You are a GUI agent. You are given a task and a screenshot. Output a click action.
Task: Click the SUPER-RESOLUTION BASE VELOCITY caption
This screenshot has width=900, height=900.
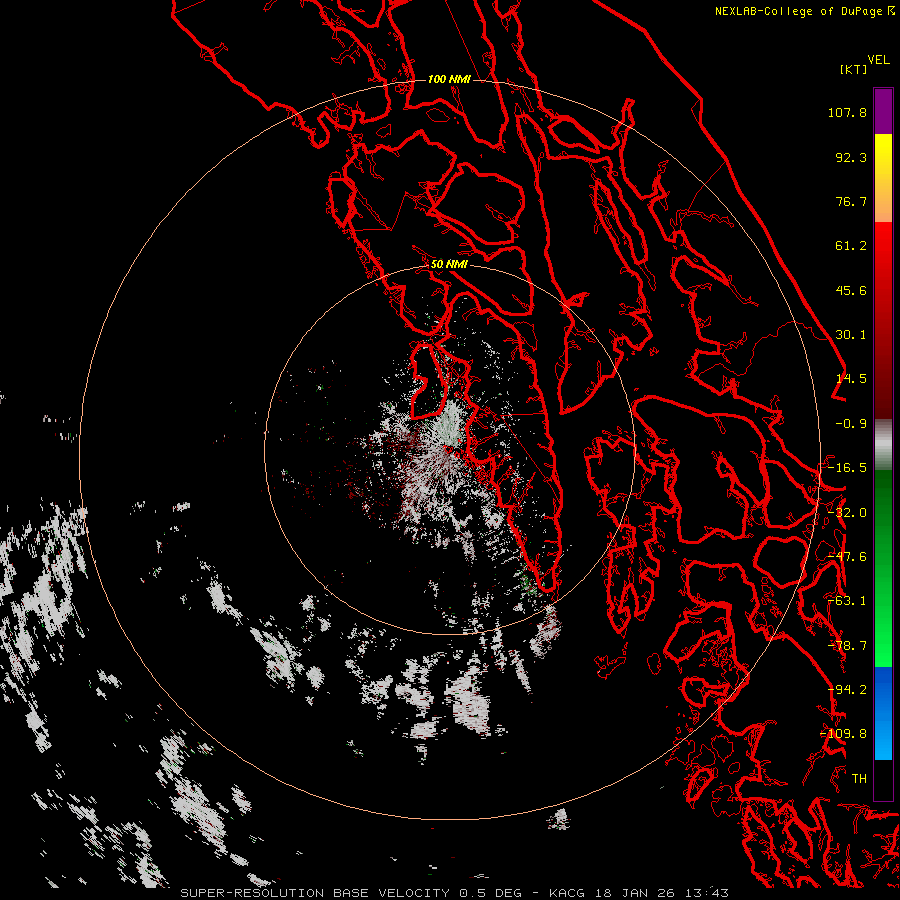(315, 893)
